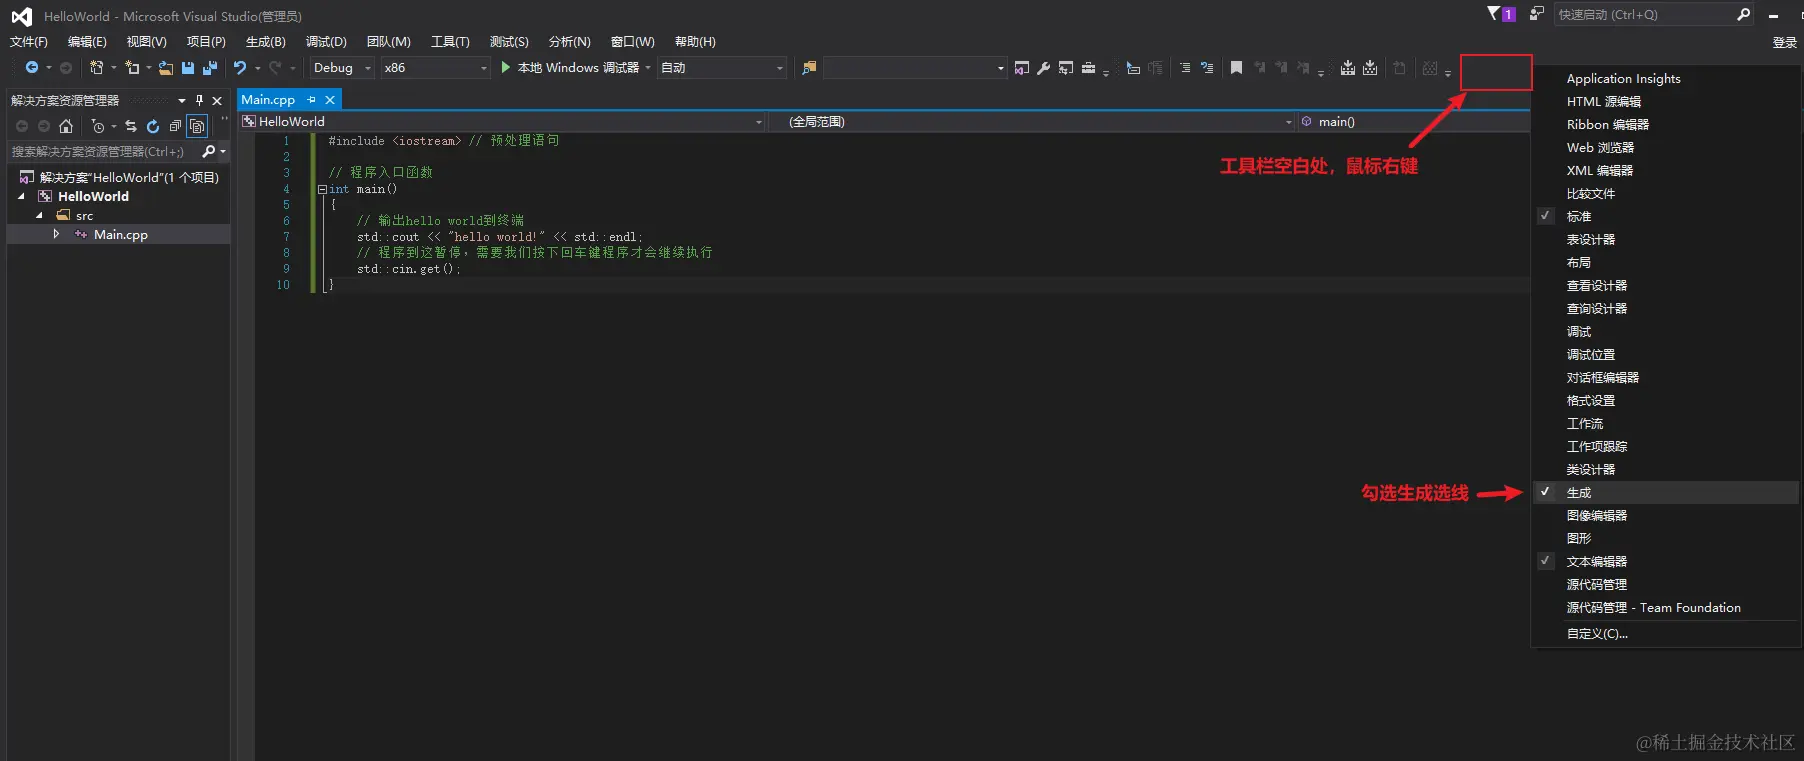
Task: Choose 自定义(C)... in the toolbar menu
Action: [1665, 633]
